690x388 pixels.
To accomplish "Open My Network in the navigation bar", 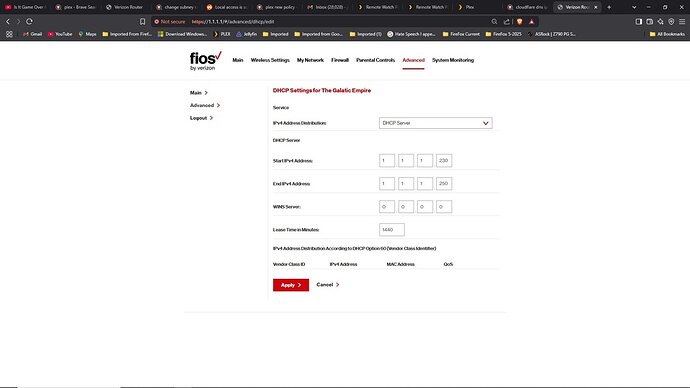I will (x=310, y=60).
